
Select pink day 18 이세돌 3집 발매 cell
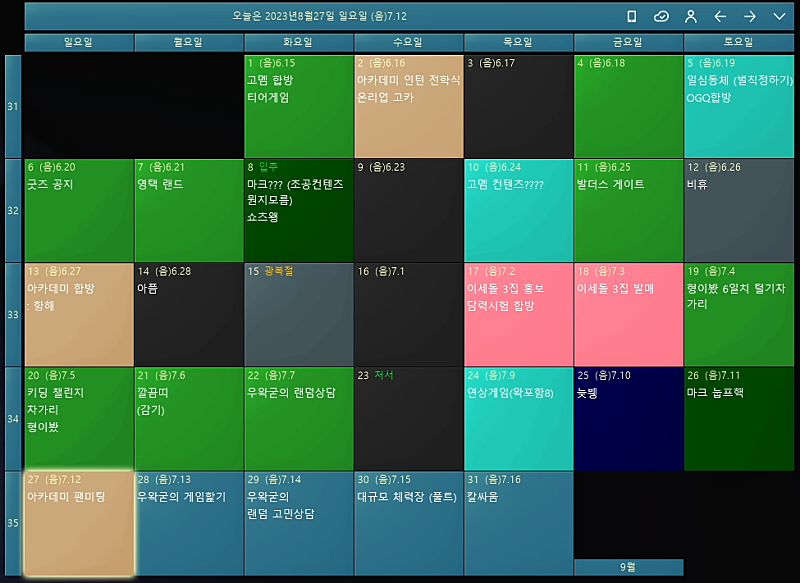point(628,315)
